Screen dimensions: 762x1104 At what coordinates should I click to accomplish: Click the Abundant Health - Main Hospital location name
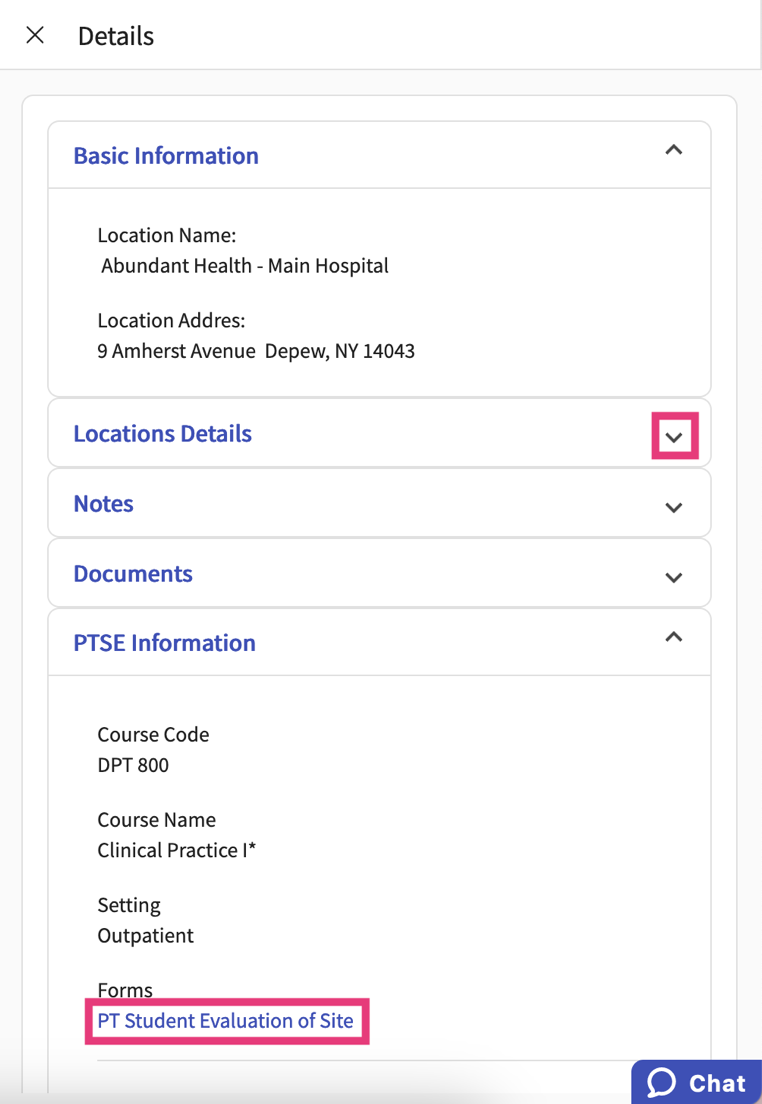click(243, 265)
